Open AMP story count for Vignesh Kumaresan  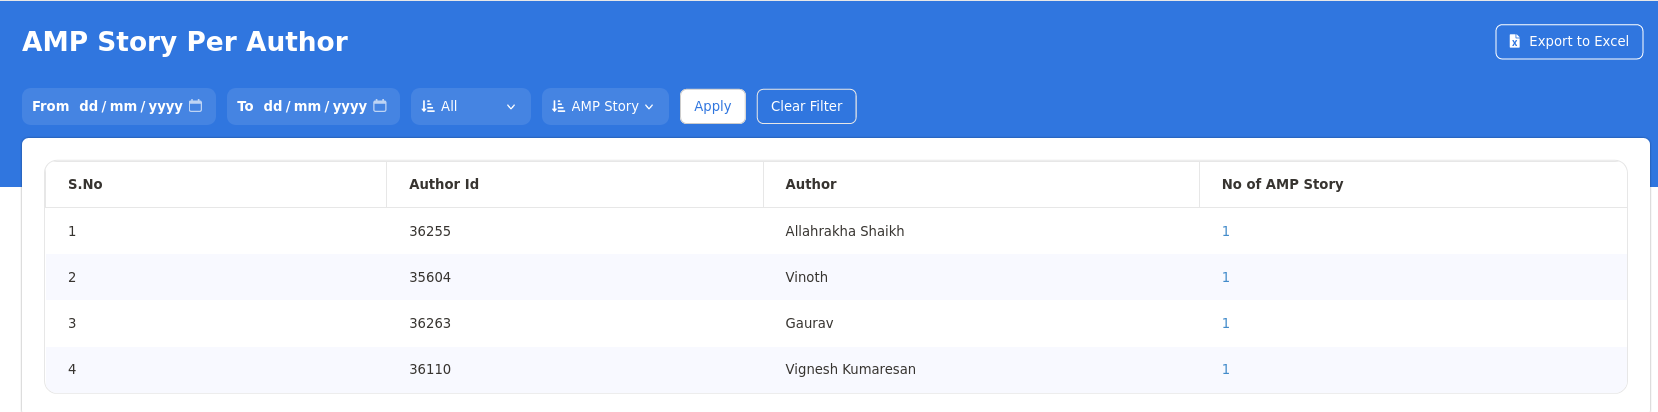[1225, 369]
